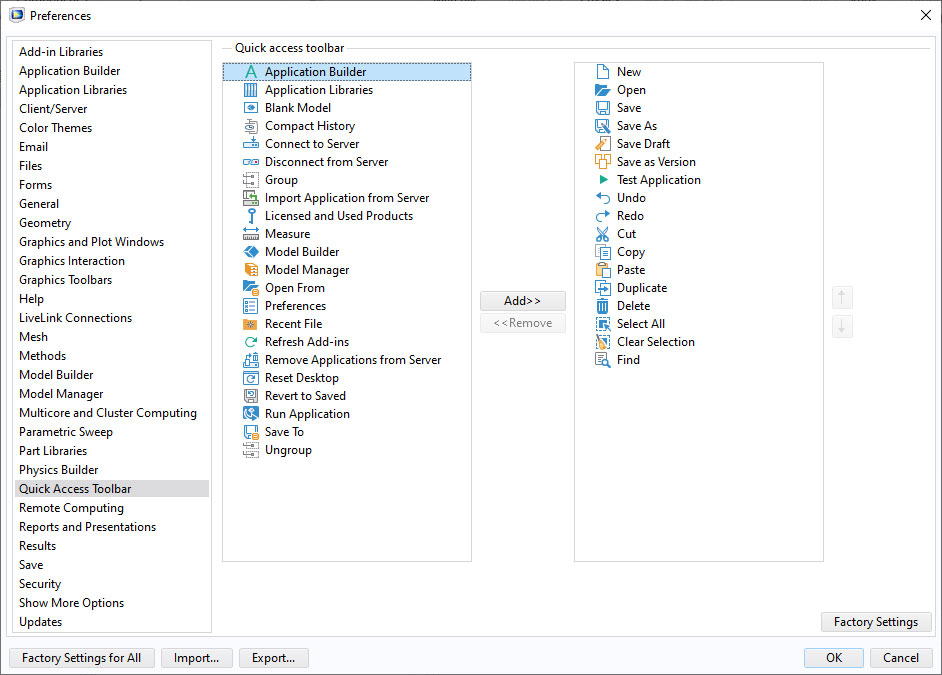The image size is (942, 675).
Task: Click the Factory Settings for All button
Action: [81, 658]
